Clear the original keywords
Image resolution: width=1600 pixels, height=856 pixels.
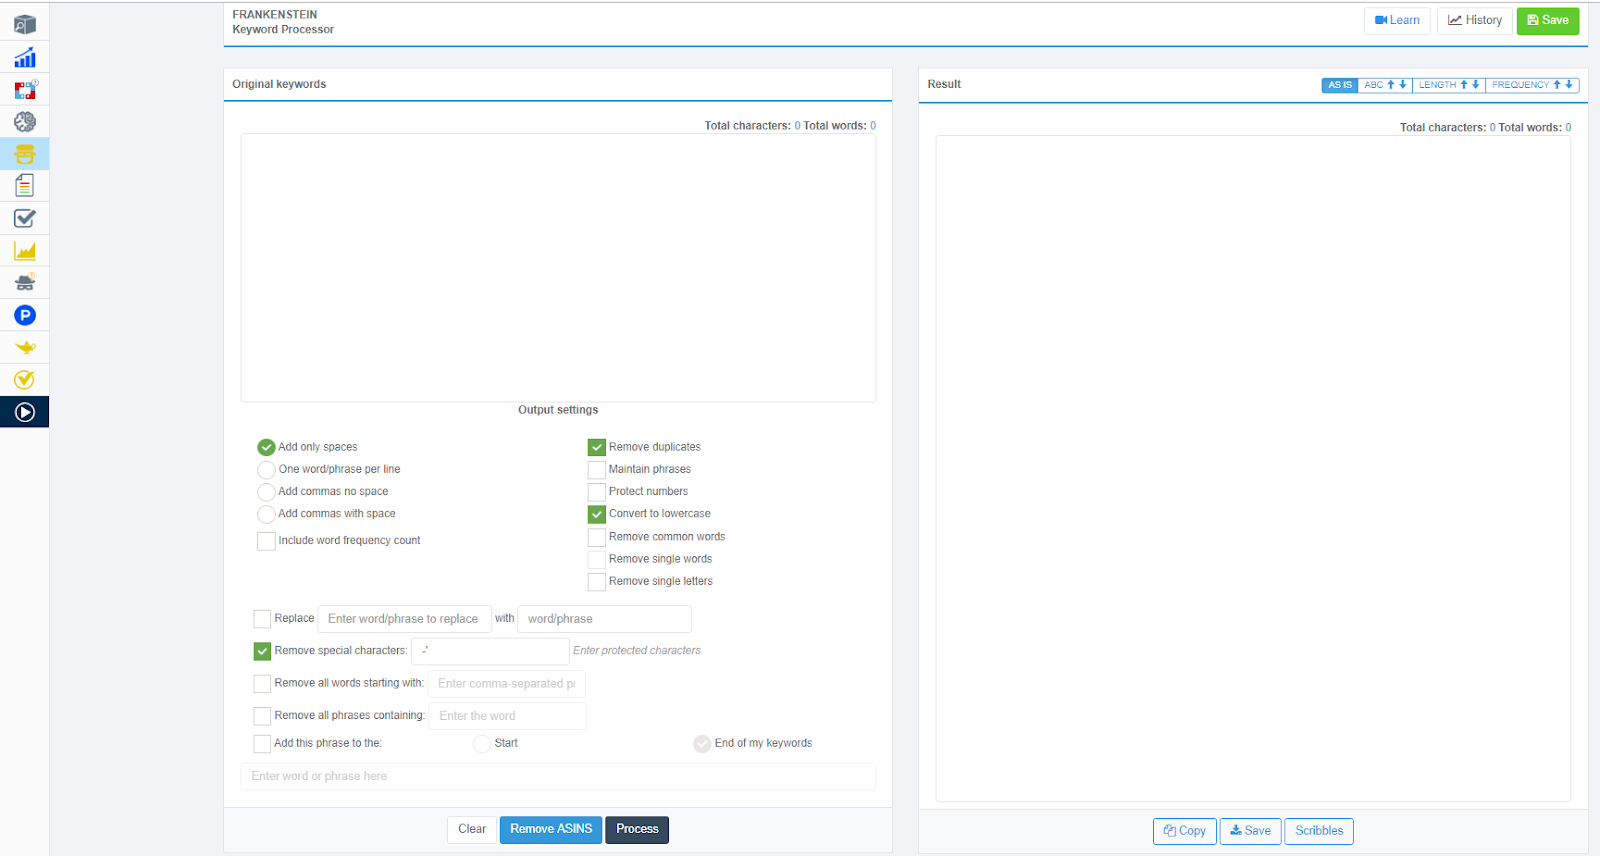point(472,830)
